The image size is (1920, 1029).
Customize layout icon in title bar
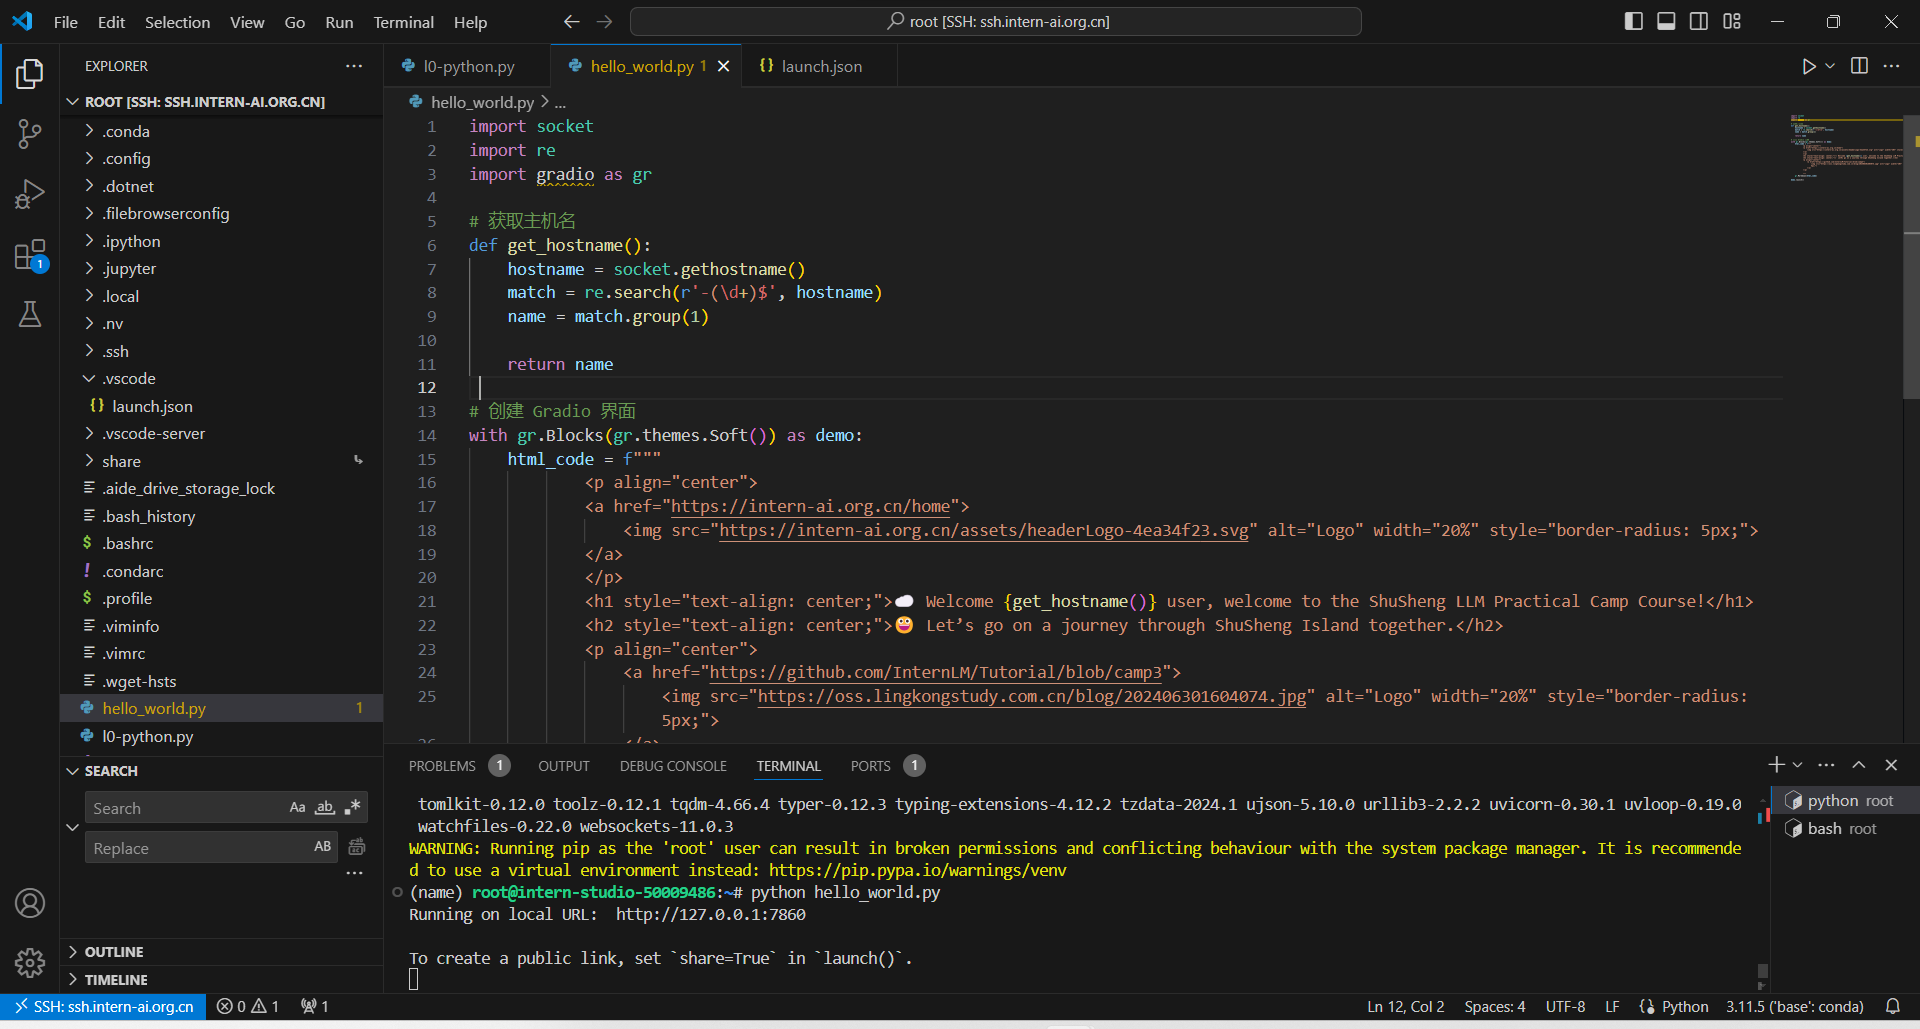pos(1732,21)
